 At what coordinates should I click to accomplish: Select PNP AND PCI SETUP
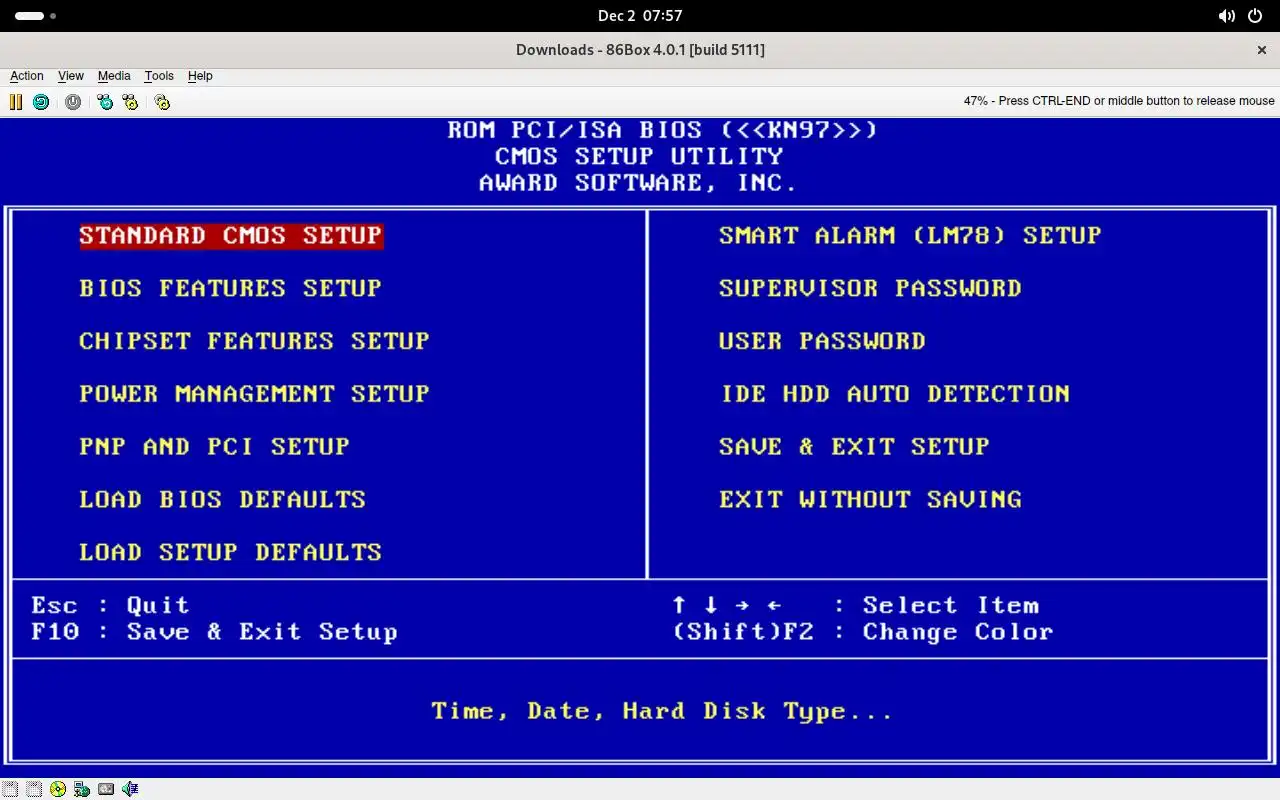(215, 447)
